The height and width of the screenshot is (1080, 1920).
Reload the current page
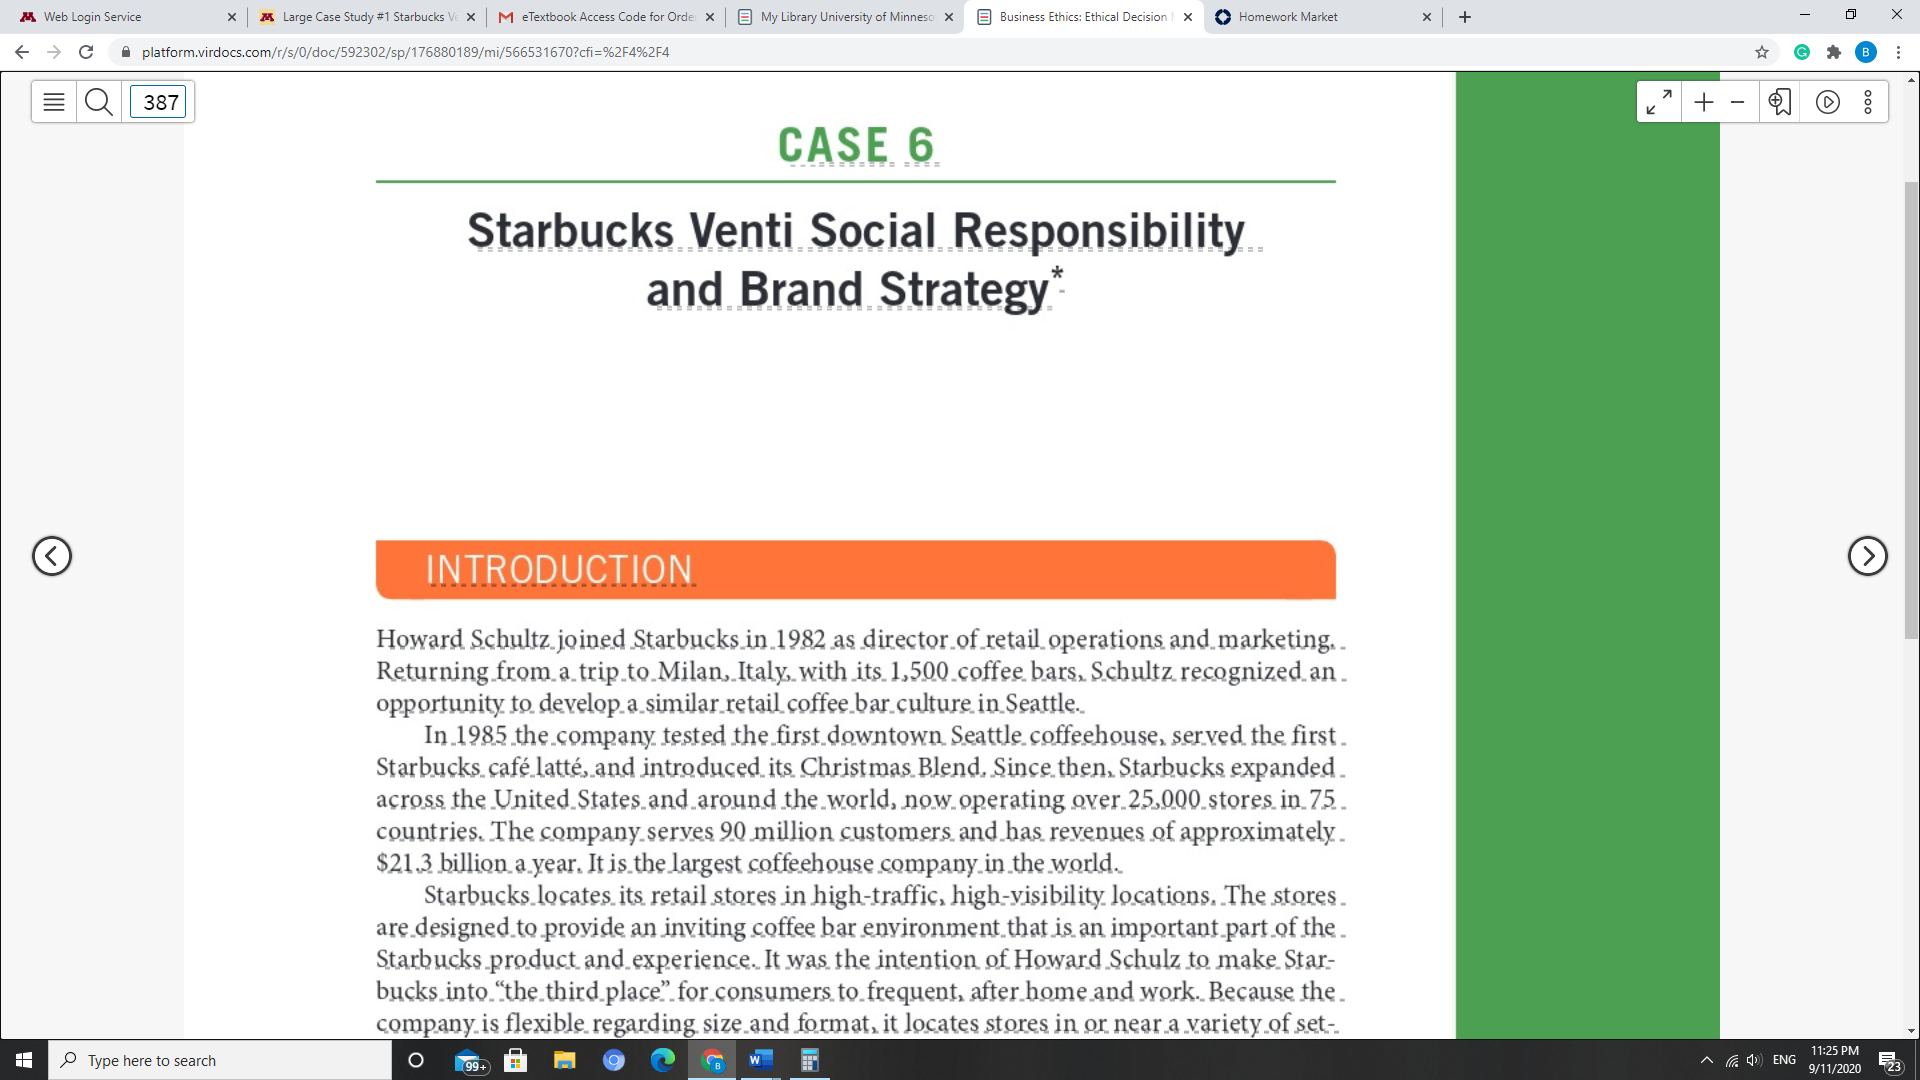click(x=86, y=52)
